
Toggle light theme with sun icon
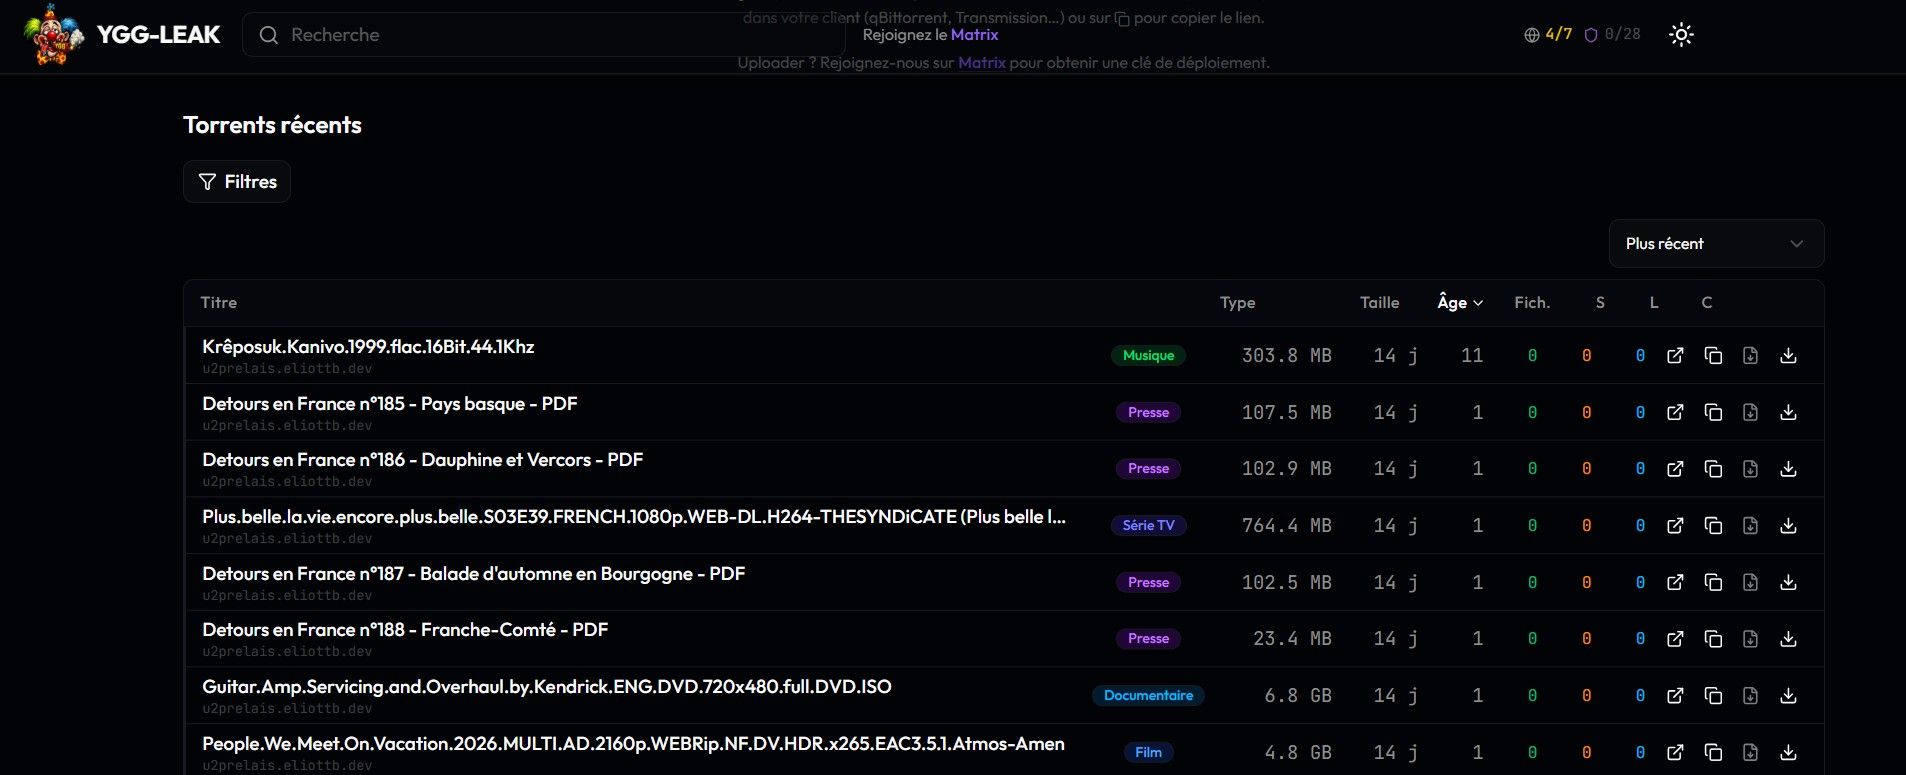(x=1681, y=35)
